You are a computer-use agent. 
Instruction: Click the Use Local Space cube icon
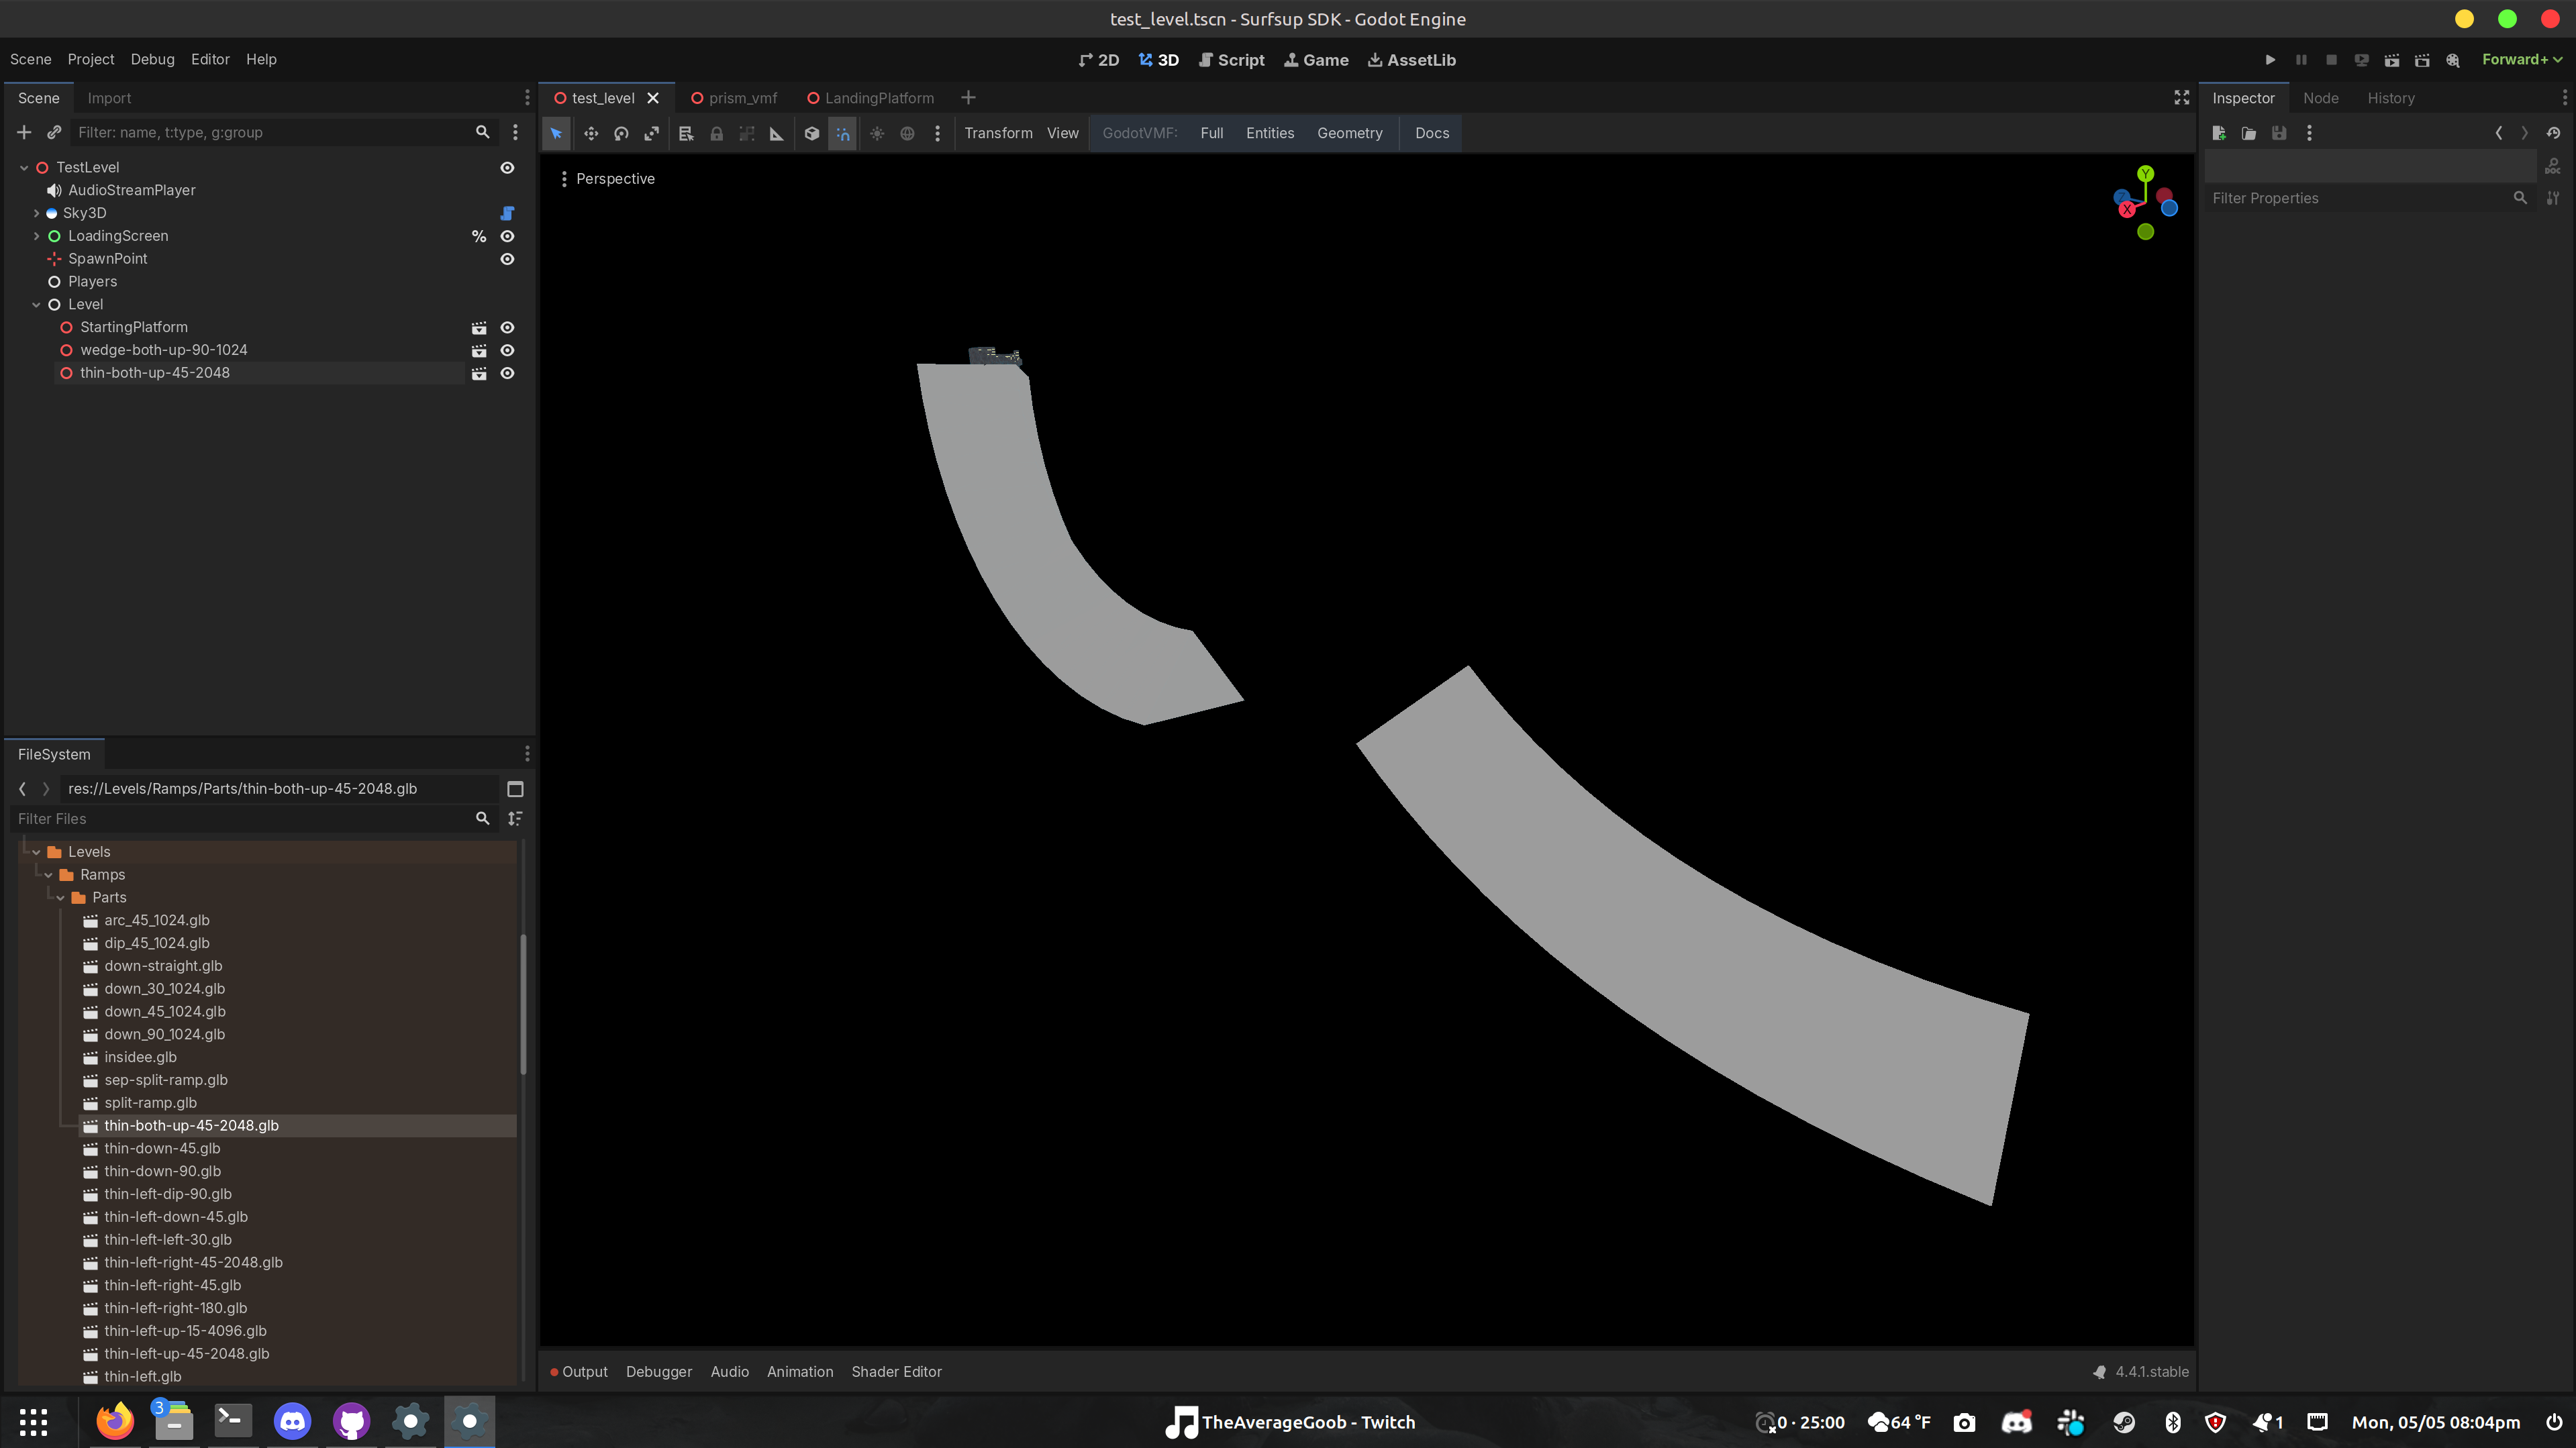pos(812,133)
